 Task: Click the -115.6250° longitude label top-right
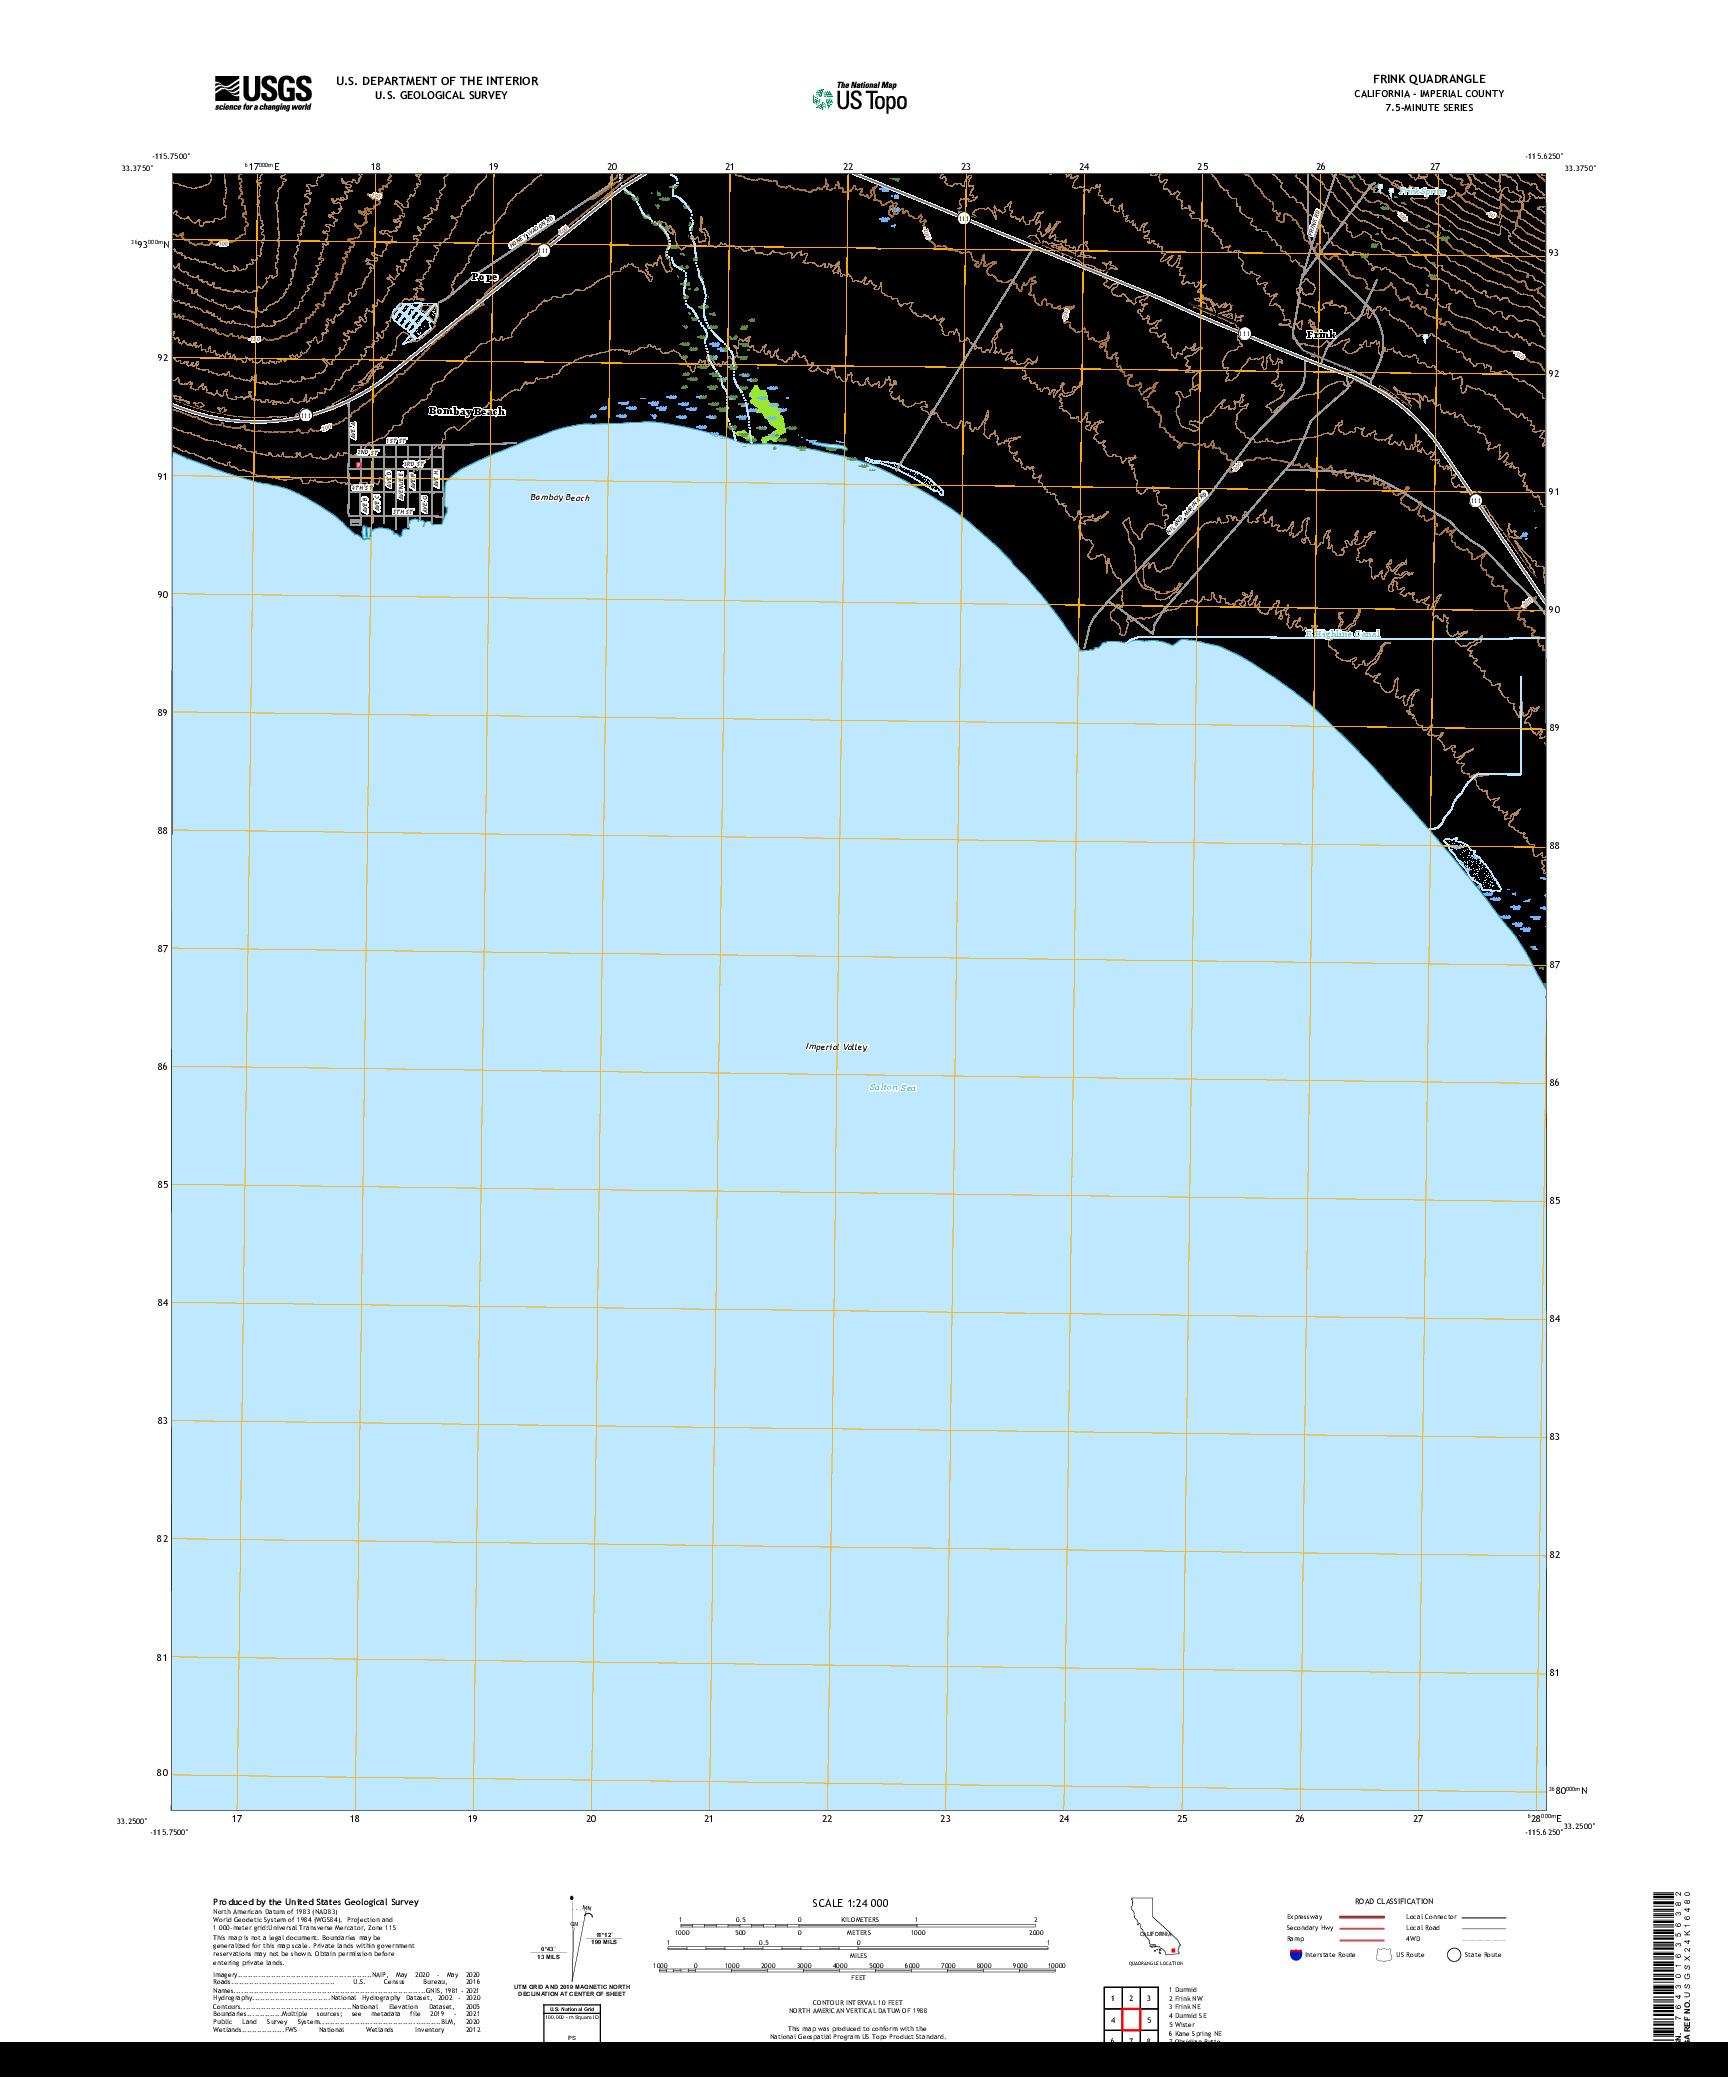point(1543,156)
